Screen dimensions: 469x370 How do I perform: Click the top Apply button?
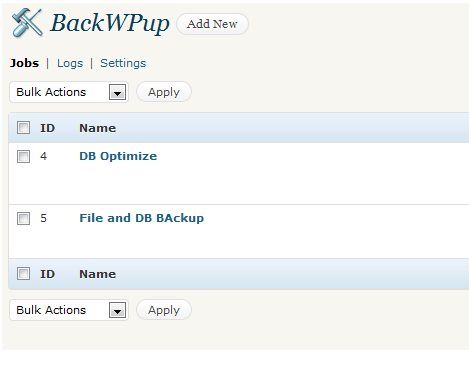[164, 92]
